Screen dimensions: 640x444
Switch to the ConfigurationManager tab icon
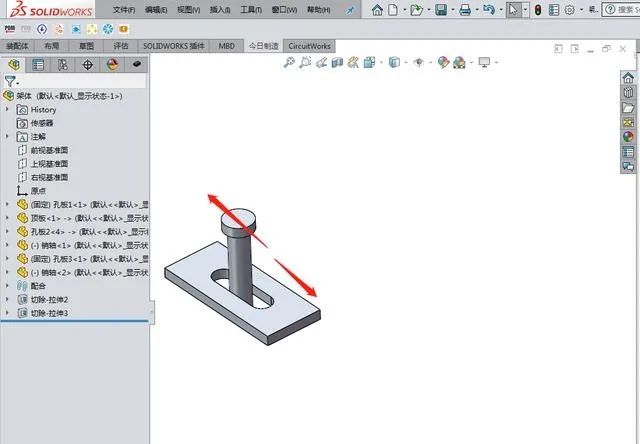tap(62, 64)
